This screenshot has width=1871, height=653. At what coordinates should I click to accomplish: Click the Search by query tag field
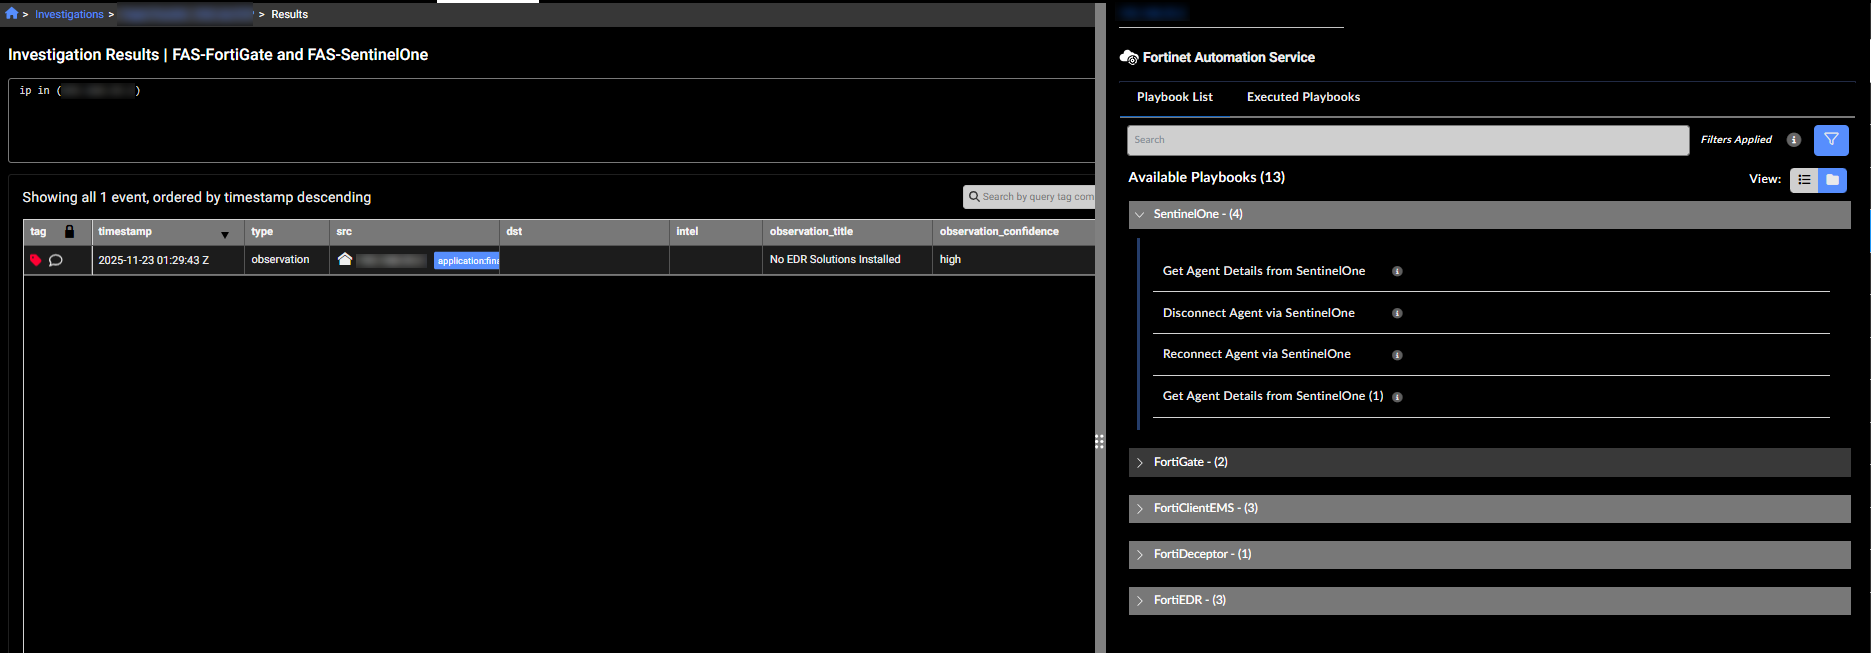pyautogui.click(x=1029, y=197)
